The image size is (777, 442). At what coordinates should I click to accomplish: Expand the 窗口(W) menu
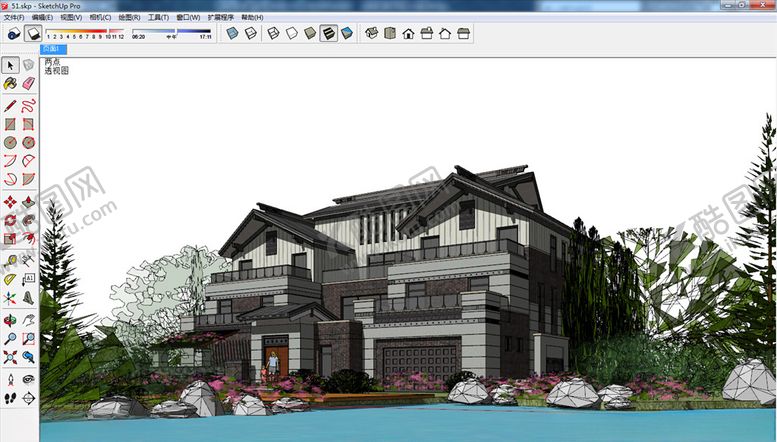(187, 17)
